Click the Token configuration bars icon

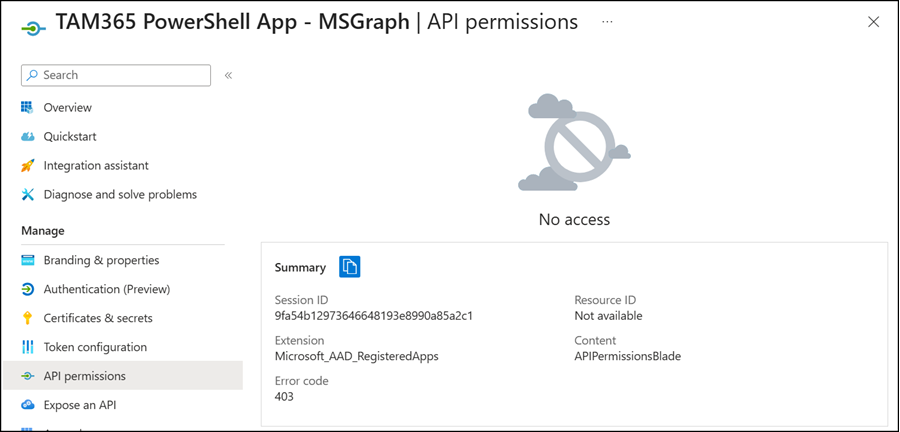click(28, 347)
